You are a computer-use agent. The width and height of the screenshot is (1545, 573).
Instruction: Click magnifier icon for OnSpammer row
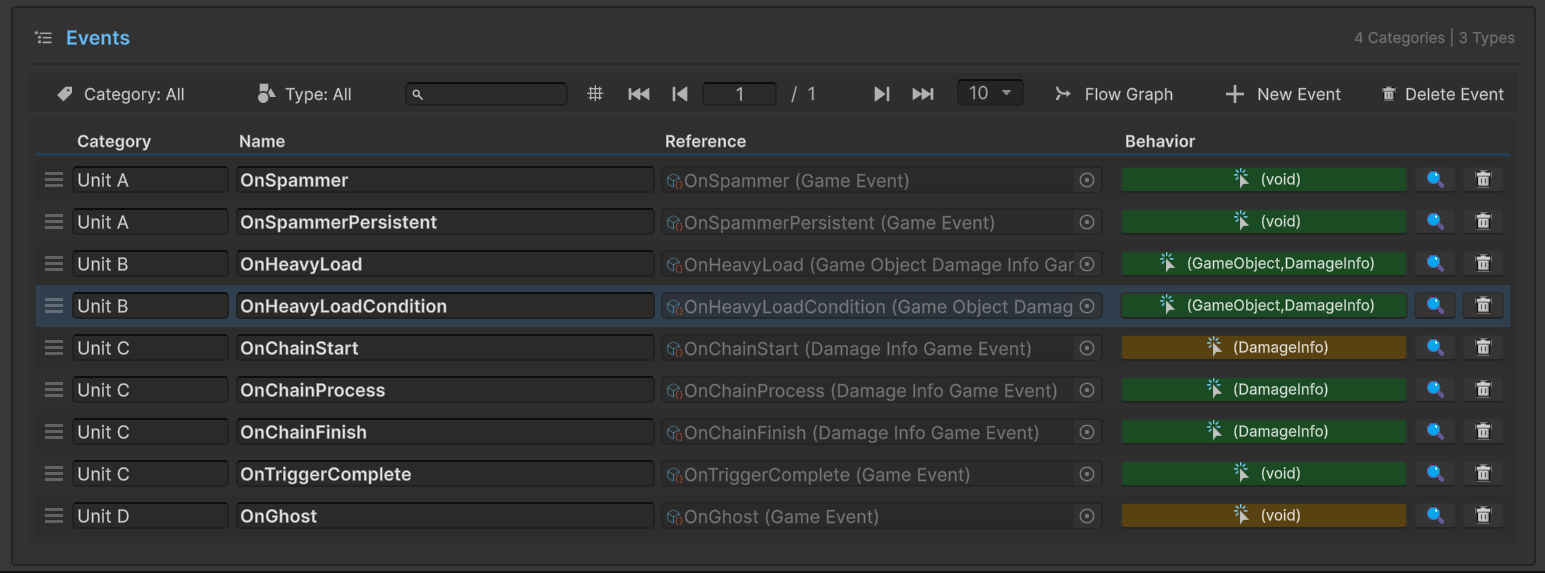point(1434,180)
